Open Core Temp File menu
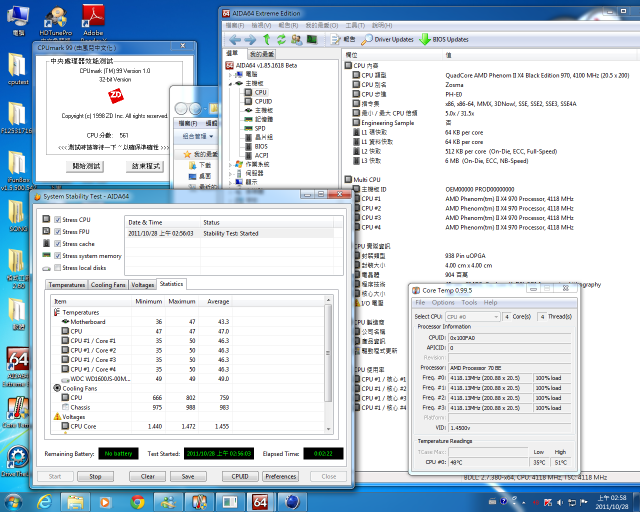The image size is (640, 512). 420,303
